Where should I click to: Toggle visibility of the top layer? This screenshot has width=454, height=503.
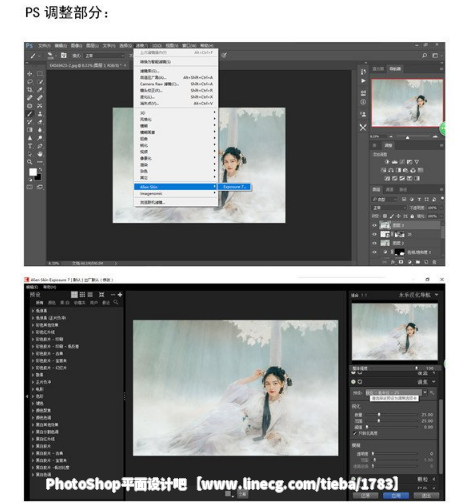[374, 226]
